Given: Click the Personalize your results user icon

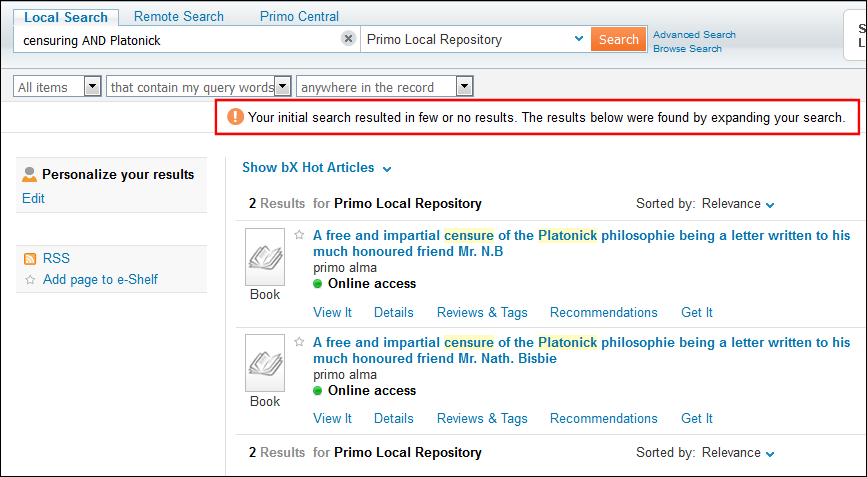Looking at the screenshot, I should pyautogui.click(x=30, y=175).
